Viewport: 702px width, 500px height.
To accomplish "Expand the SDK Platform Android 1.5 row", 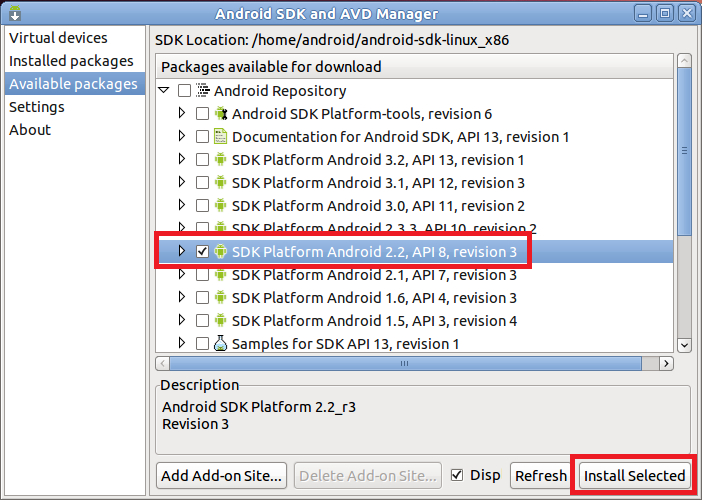I will coord(182,320).
